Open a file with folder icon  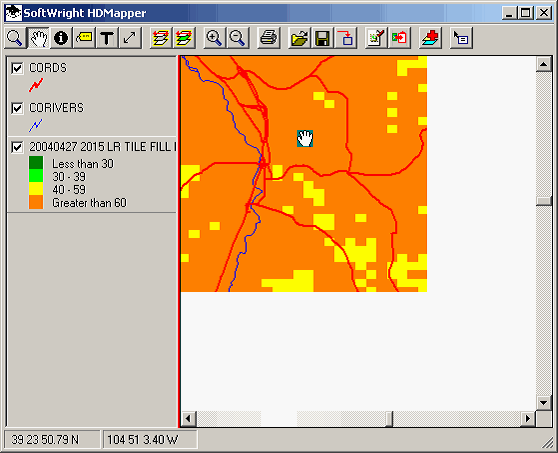click(x=299, y=38)
